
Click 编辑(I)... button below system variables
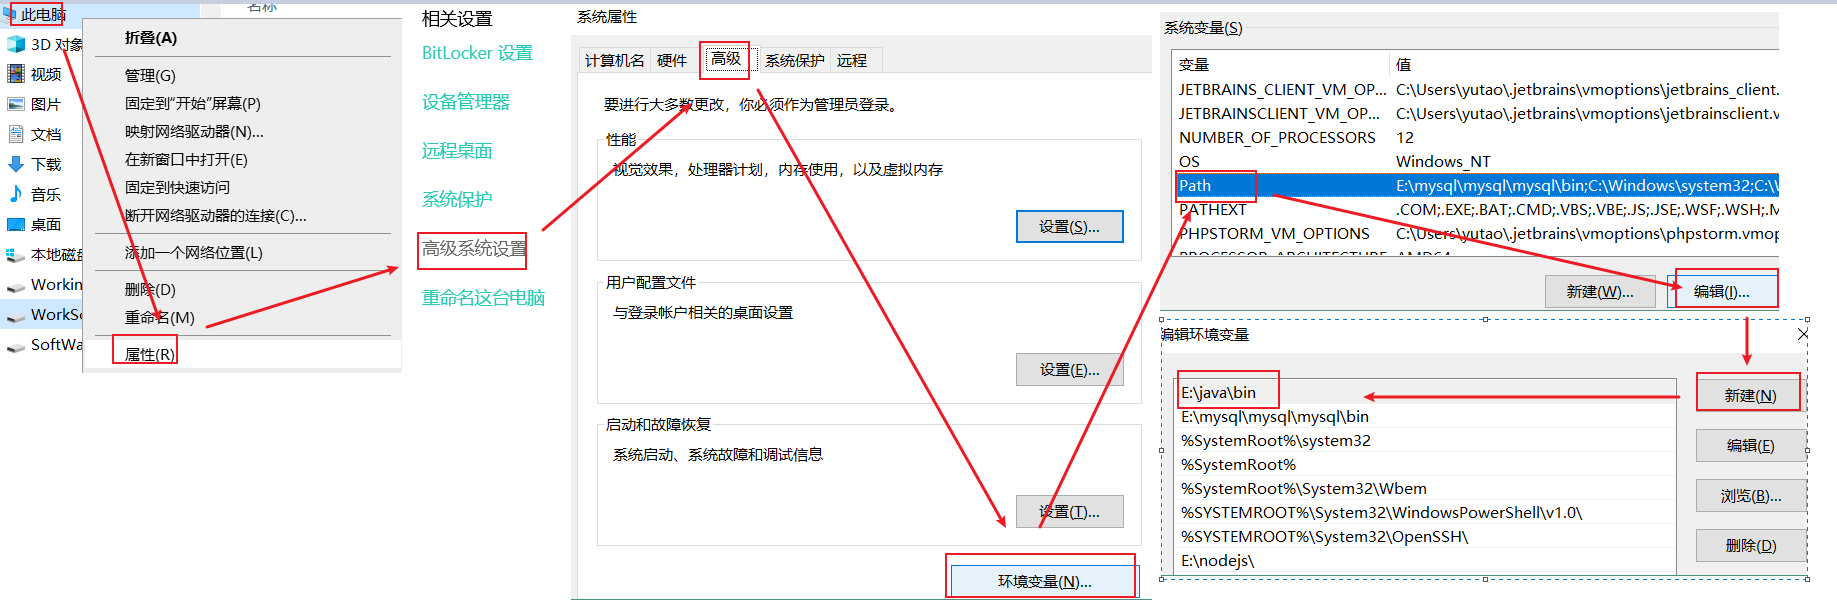[x=1721, y=291]
